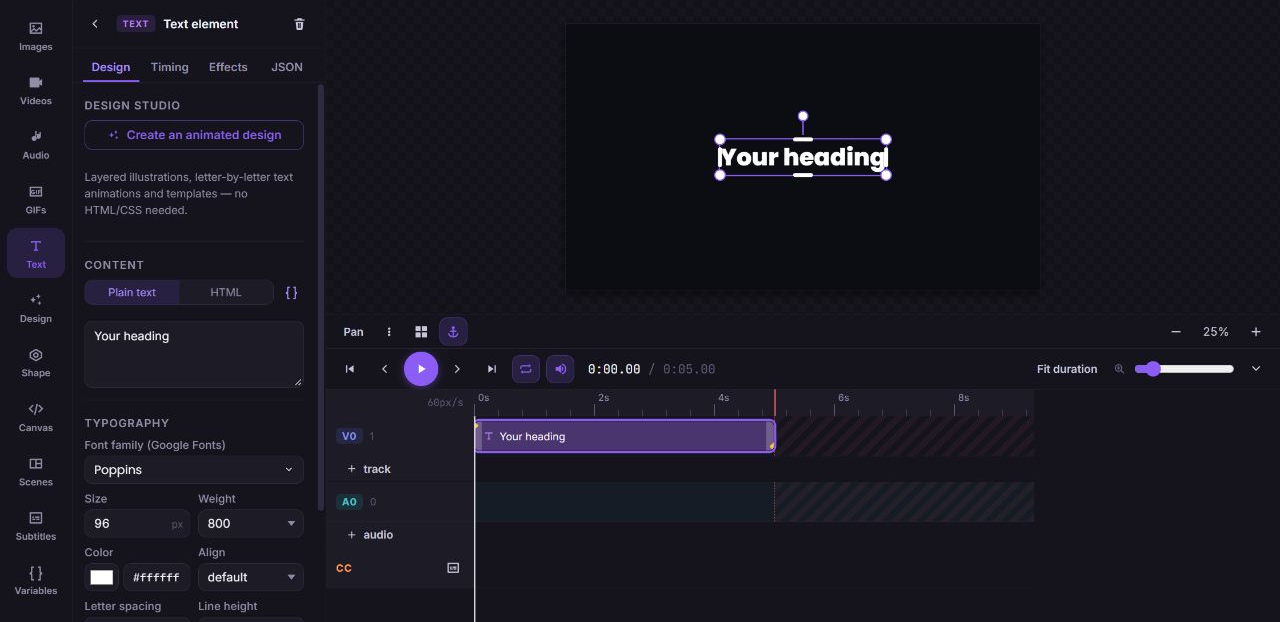Toggle the anchor snap icon
The width and height of the screenshot is (1280, 622).
(453, 332)
